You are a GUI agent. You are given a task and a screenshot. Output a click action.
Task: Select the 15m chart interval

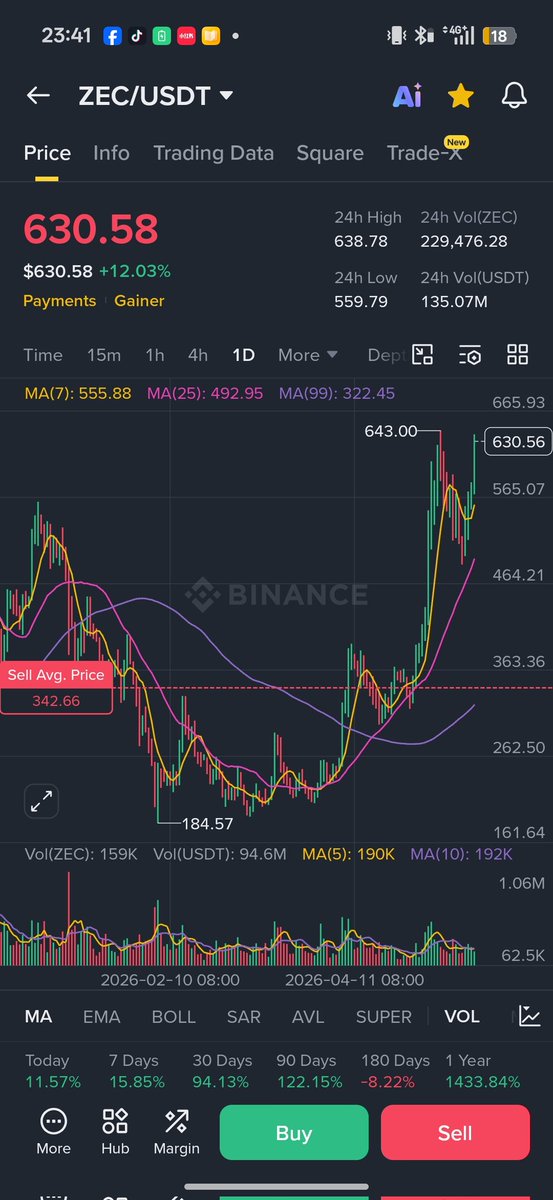click(x=104, y=355)
